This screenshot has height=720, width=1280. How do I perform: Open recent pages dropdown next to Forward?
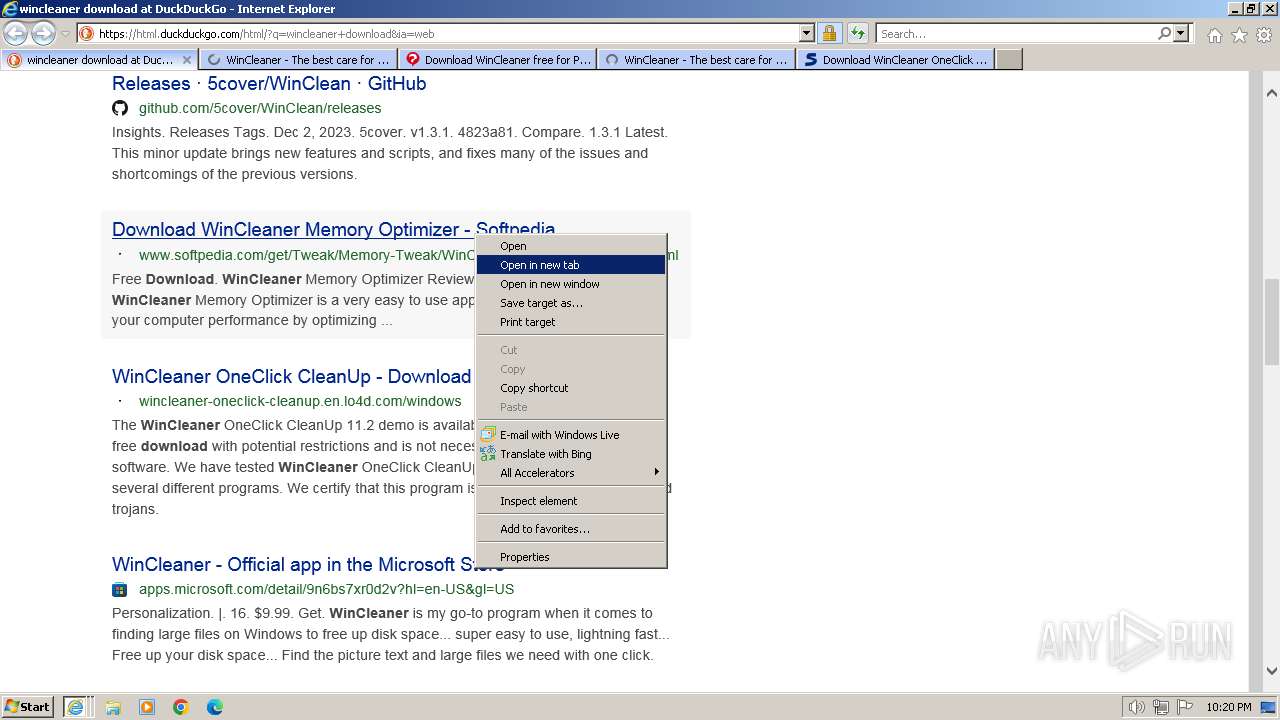(x=65, y=34)
